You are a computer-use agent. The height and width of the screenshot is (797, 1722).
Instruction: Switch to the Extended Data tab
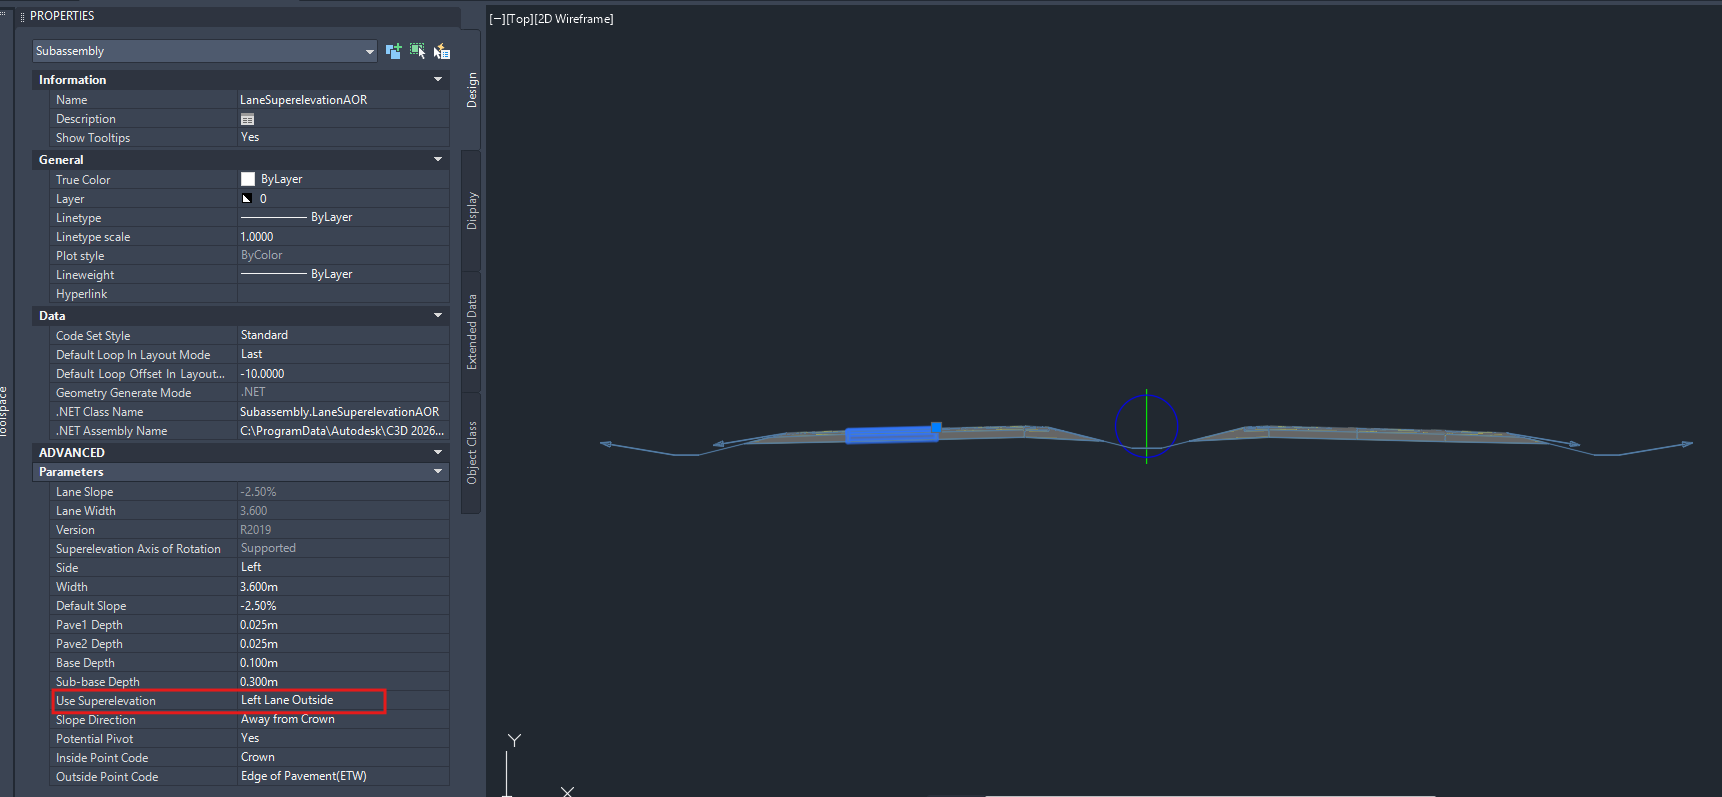[x=472, y=332]
